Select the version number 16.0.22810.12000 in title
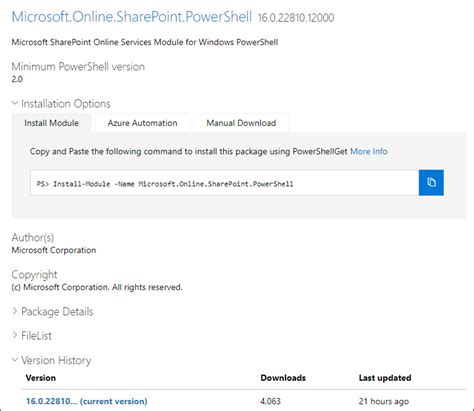Image resolution: width=474 pixels, height=411 pixels. tap(296, 18)
